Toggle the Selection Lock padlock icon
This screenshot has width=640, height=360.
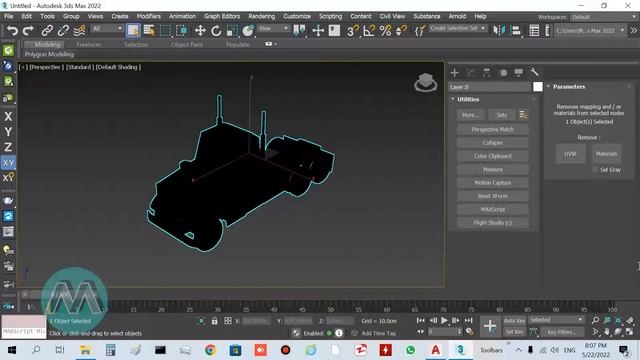point(215,321)
